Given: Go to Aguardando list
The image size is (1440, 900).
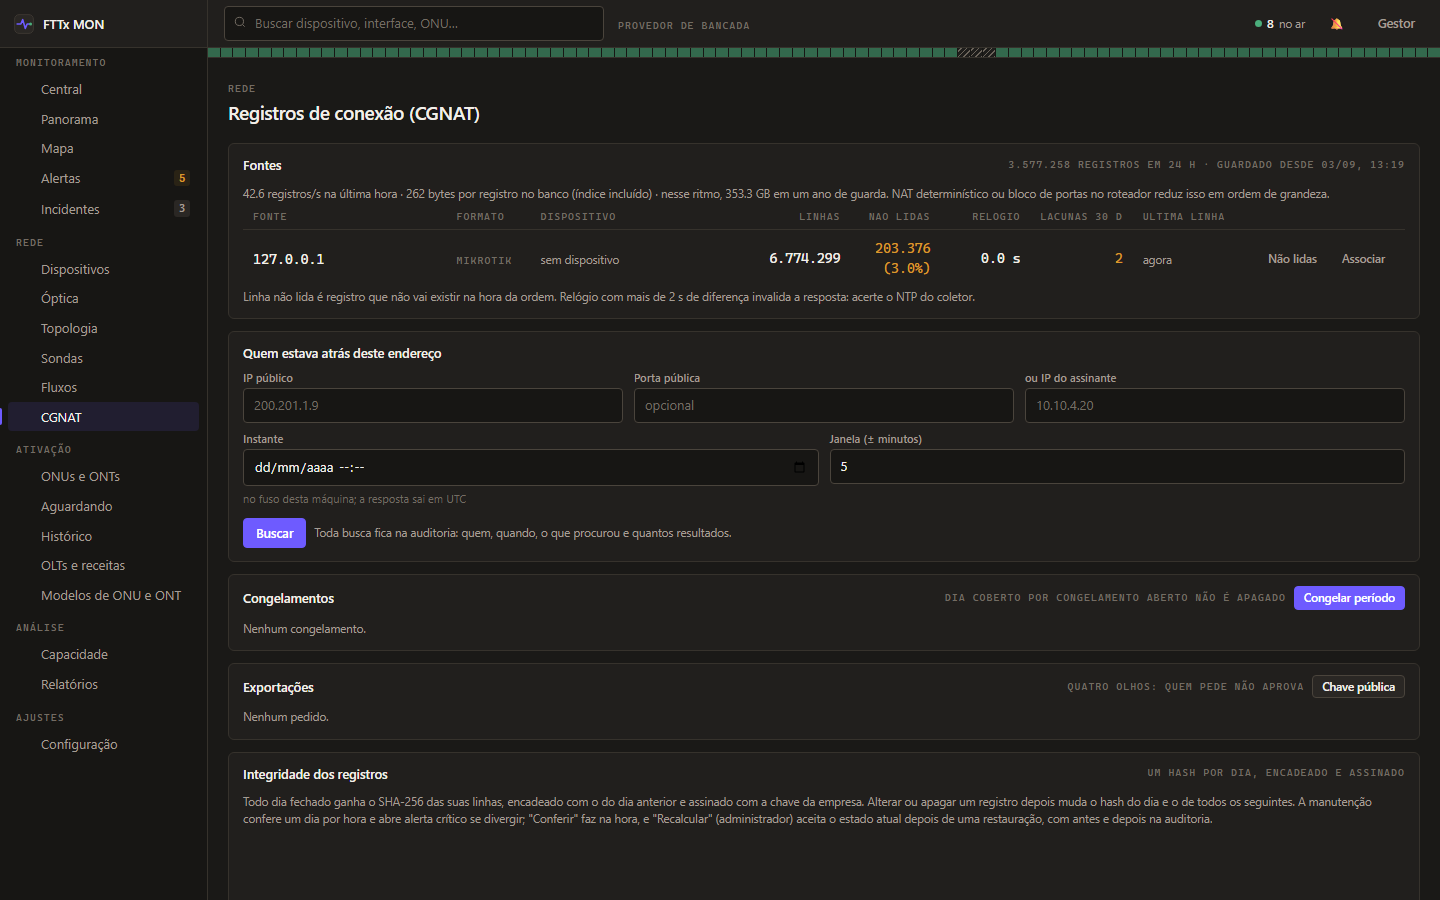Looking at the screenshot, I should pos(103,506).
